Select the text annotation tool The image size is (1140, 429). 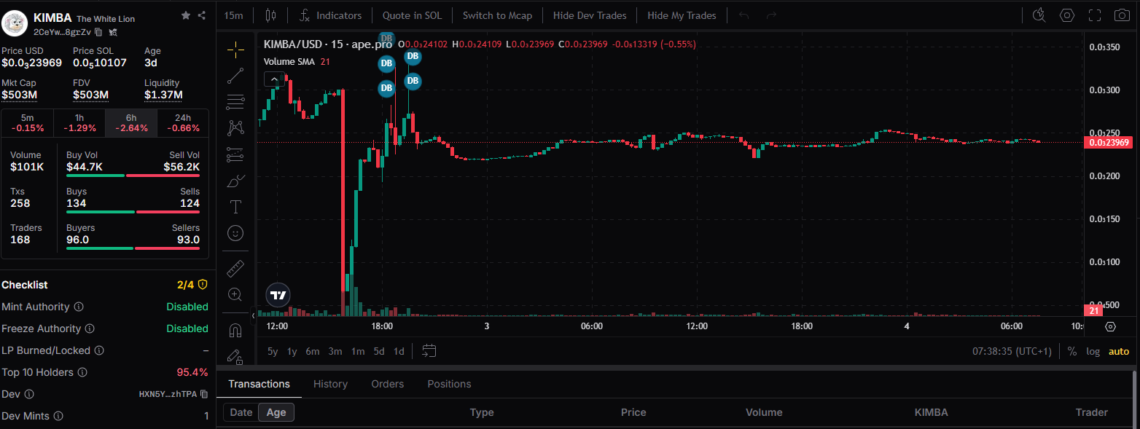235,207
